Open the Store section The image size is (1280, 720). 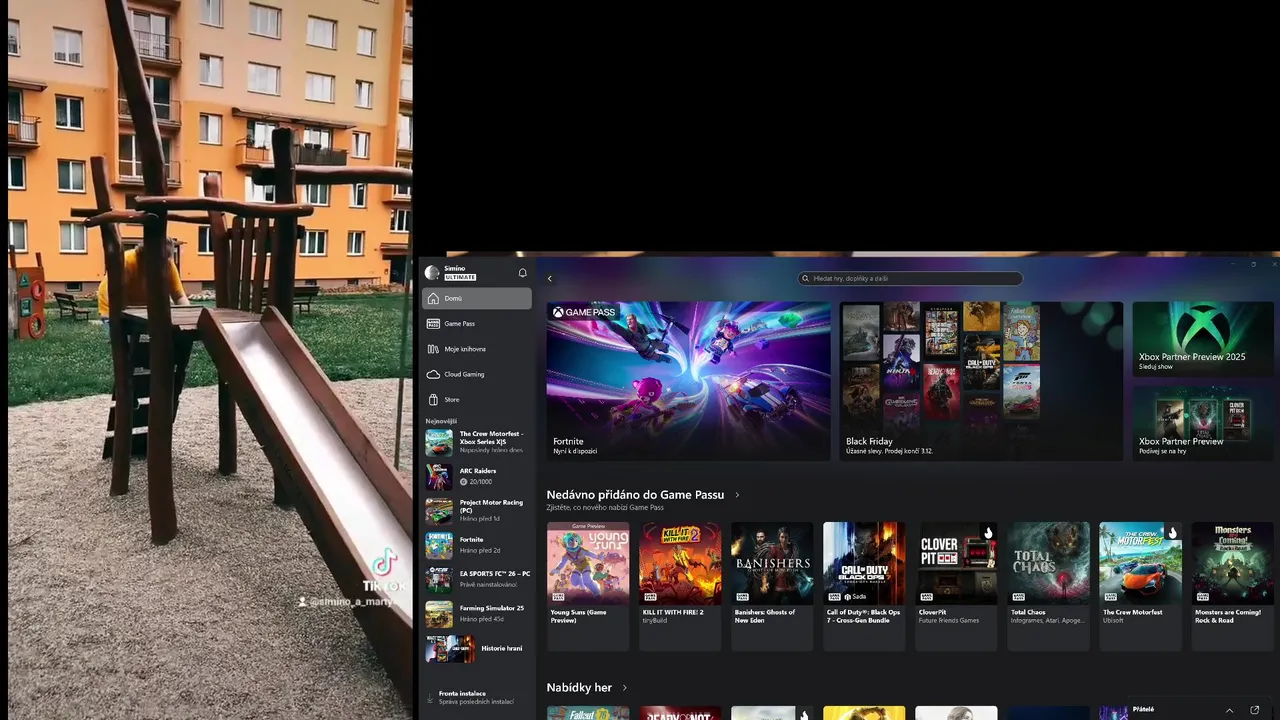click(x=477, y=399)
